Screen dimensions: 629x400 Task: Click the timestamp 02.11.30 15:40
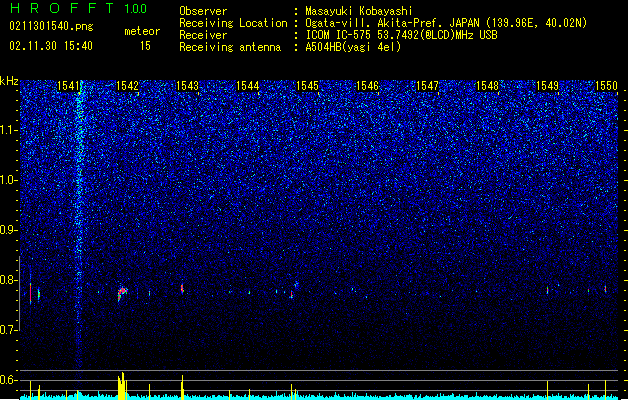pyautogui.click(x=51, y=46)
